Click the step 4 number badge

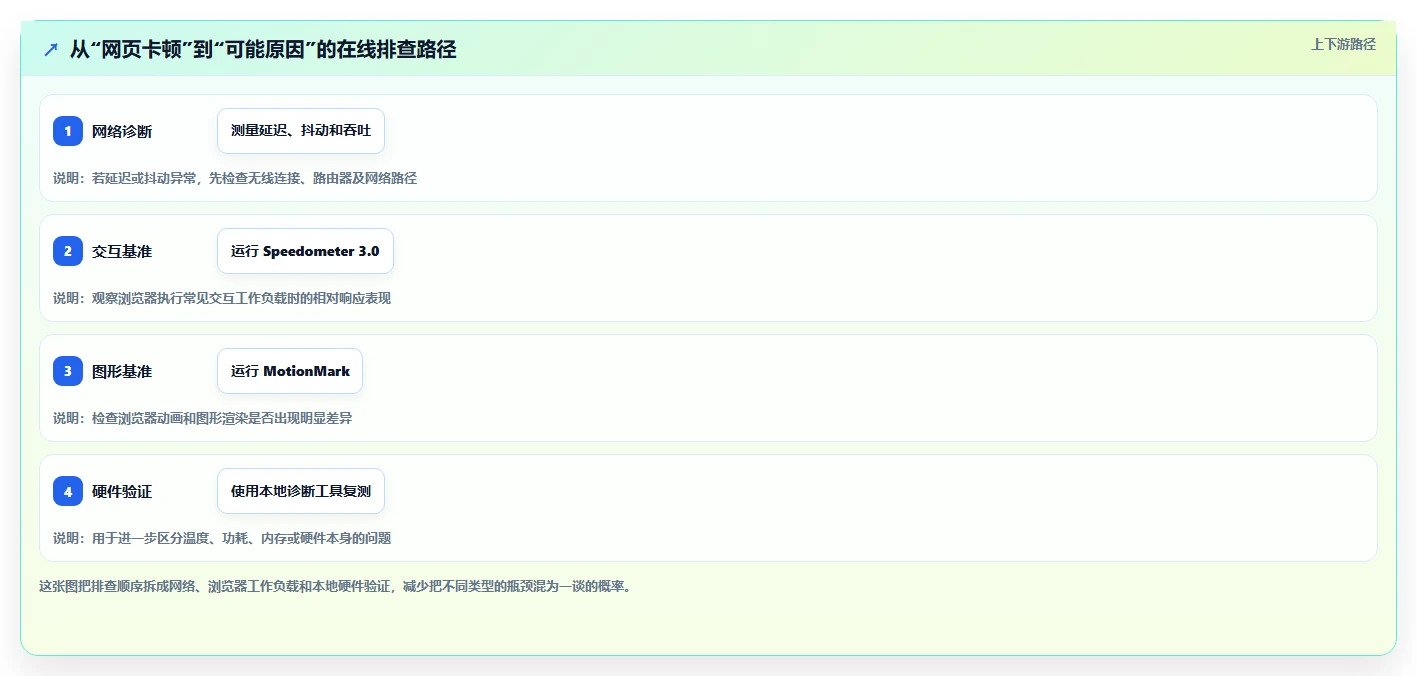[68, 491]
